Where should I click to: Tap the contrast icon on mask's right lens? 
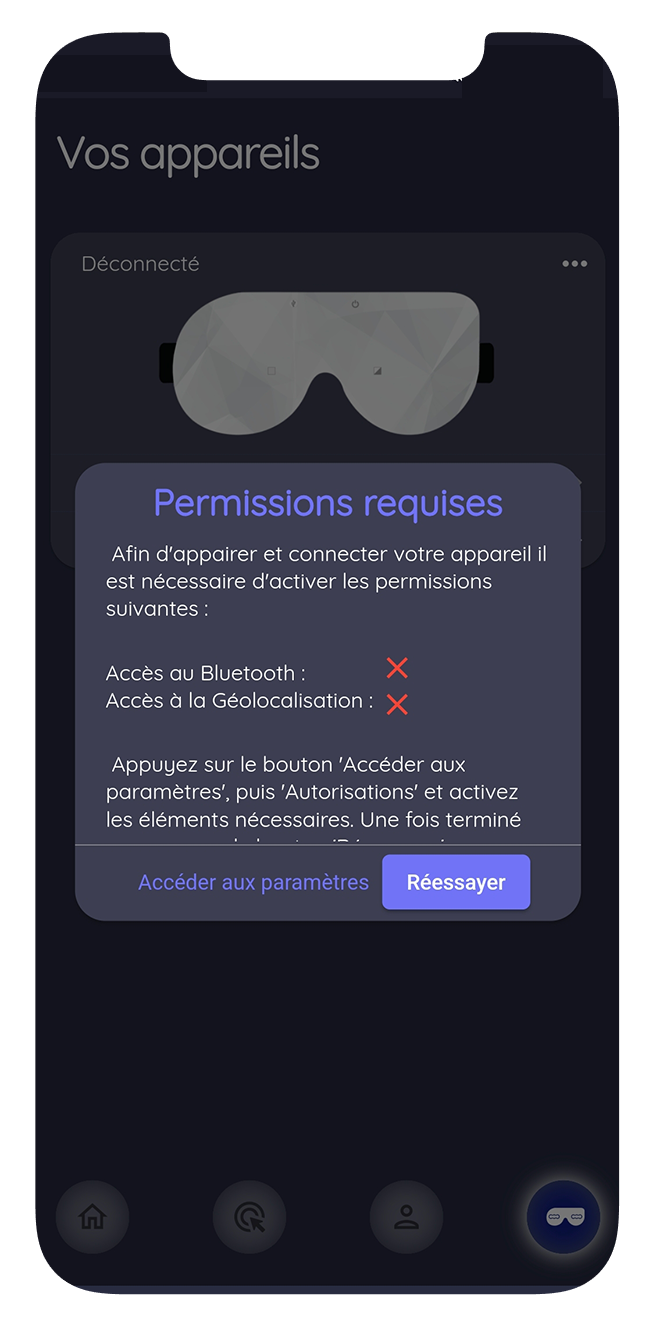coord(377,371)
